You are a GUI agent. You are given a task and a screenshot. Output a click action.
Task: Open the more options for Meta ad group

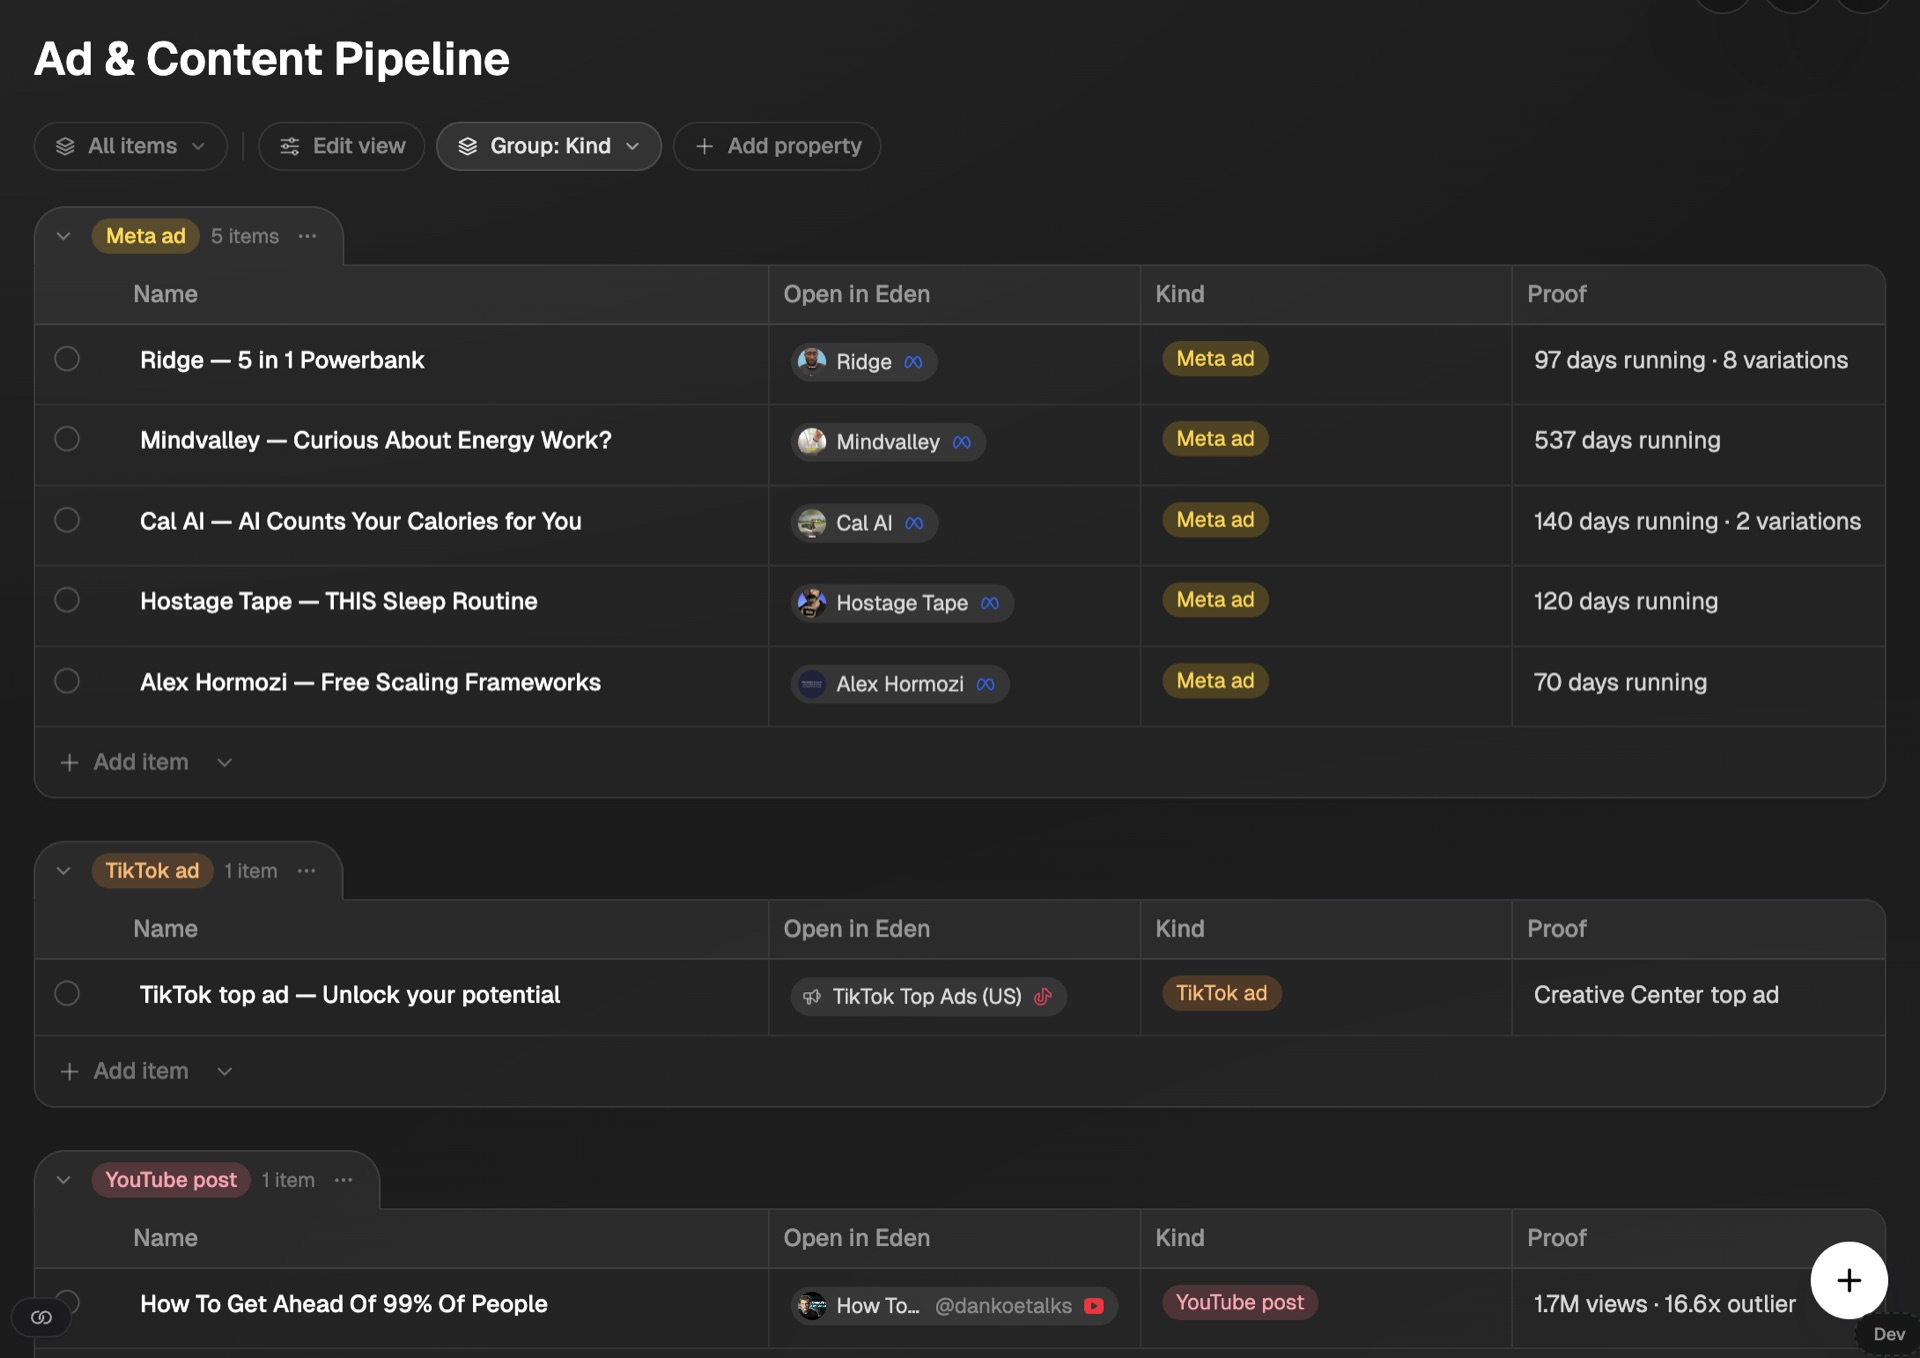tap(307, 236)
